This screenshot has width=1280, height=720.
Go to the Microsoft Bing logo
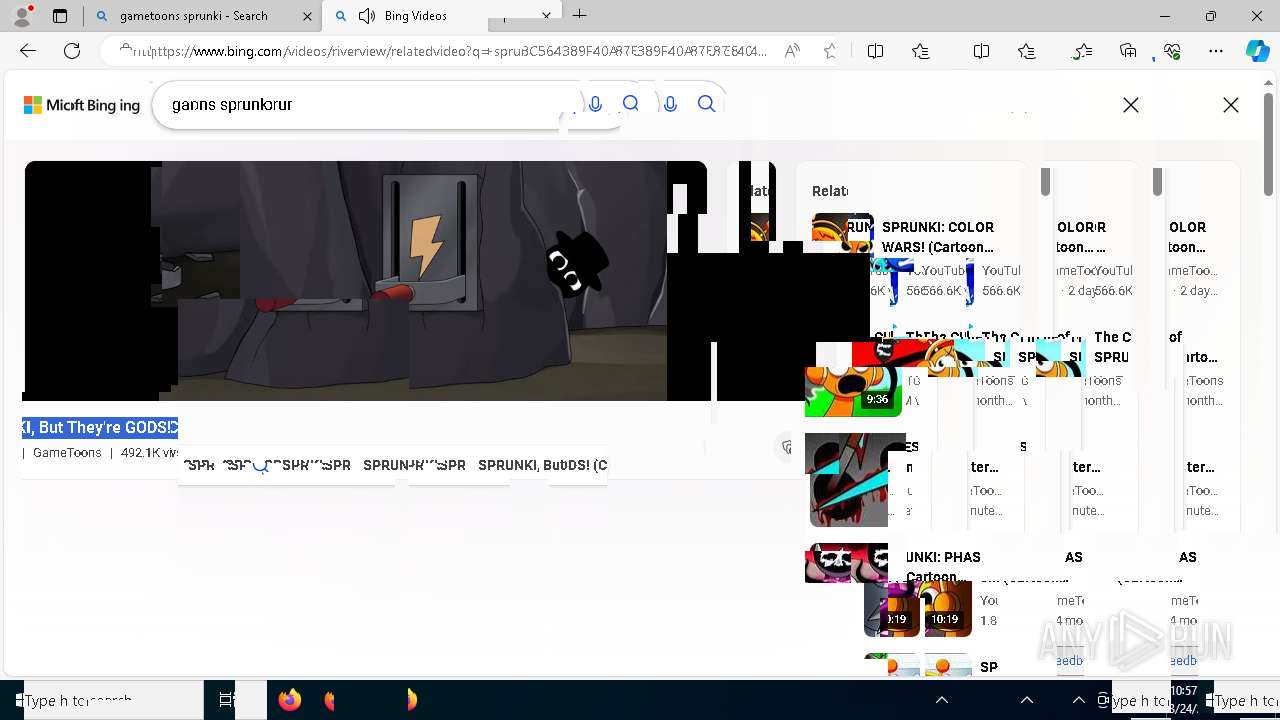[82, 105]
